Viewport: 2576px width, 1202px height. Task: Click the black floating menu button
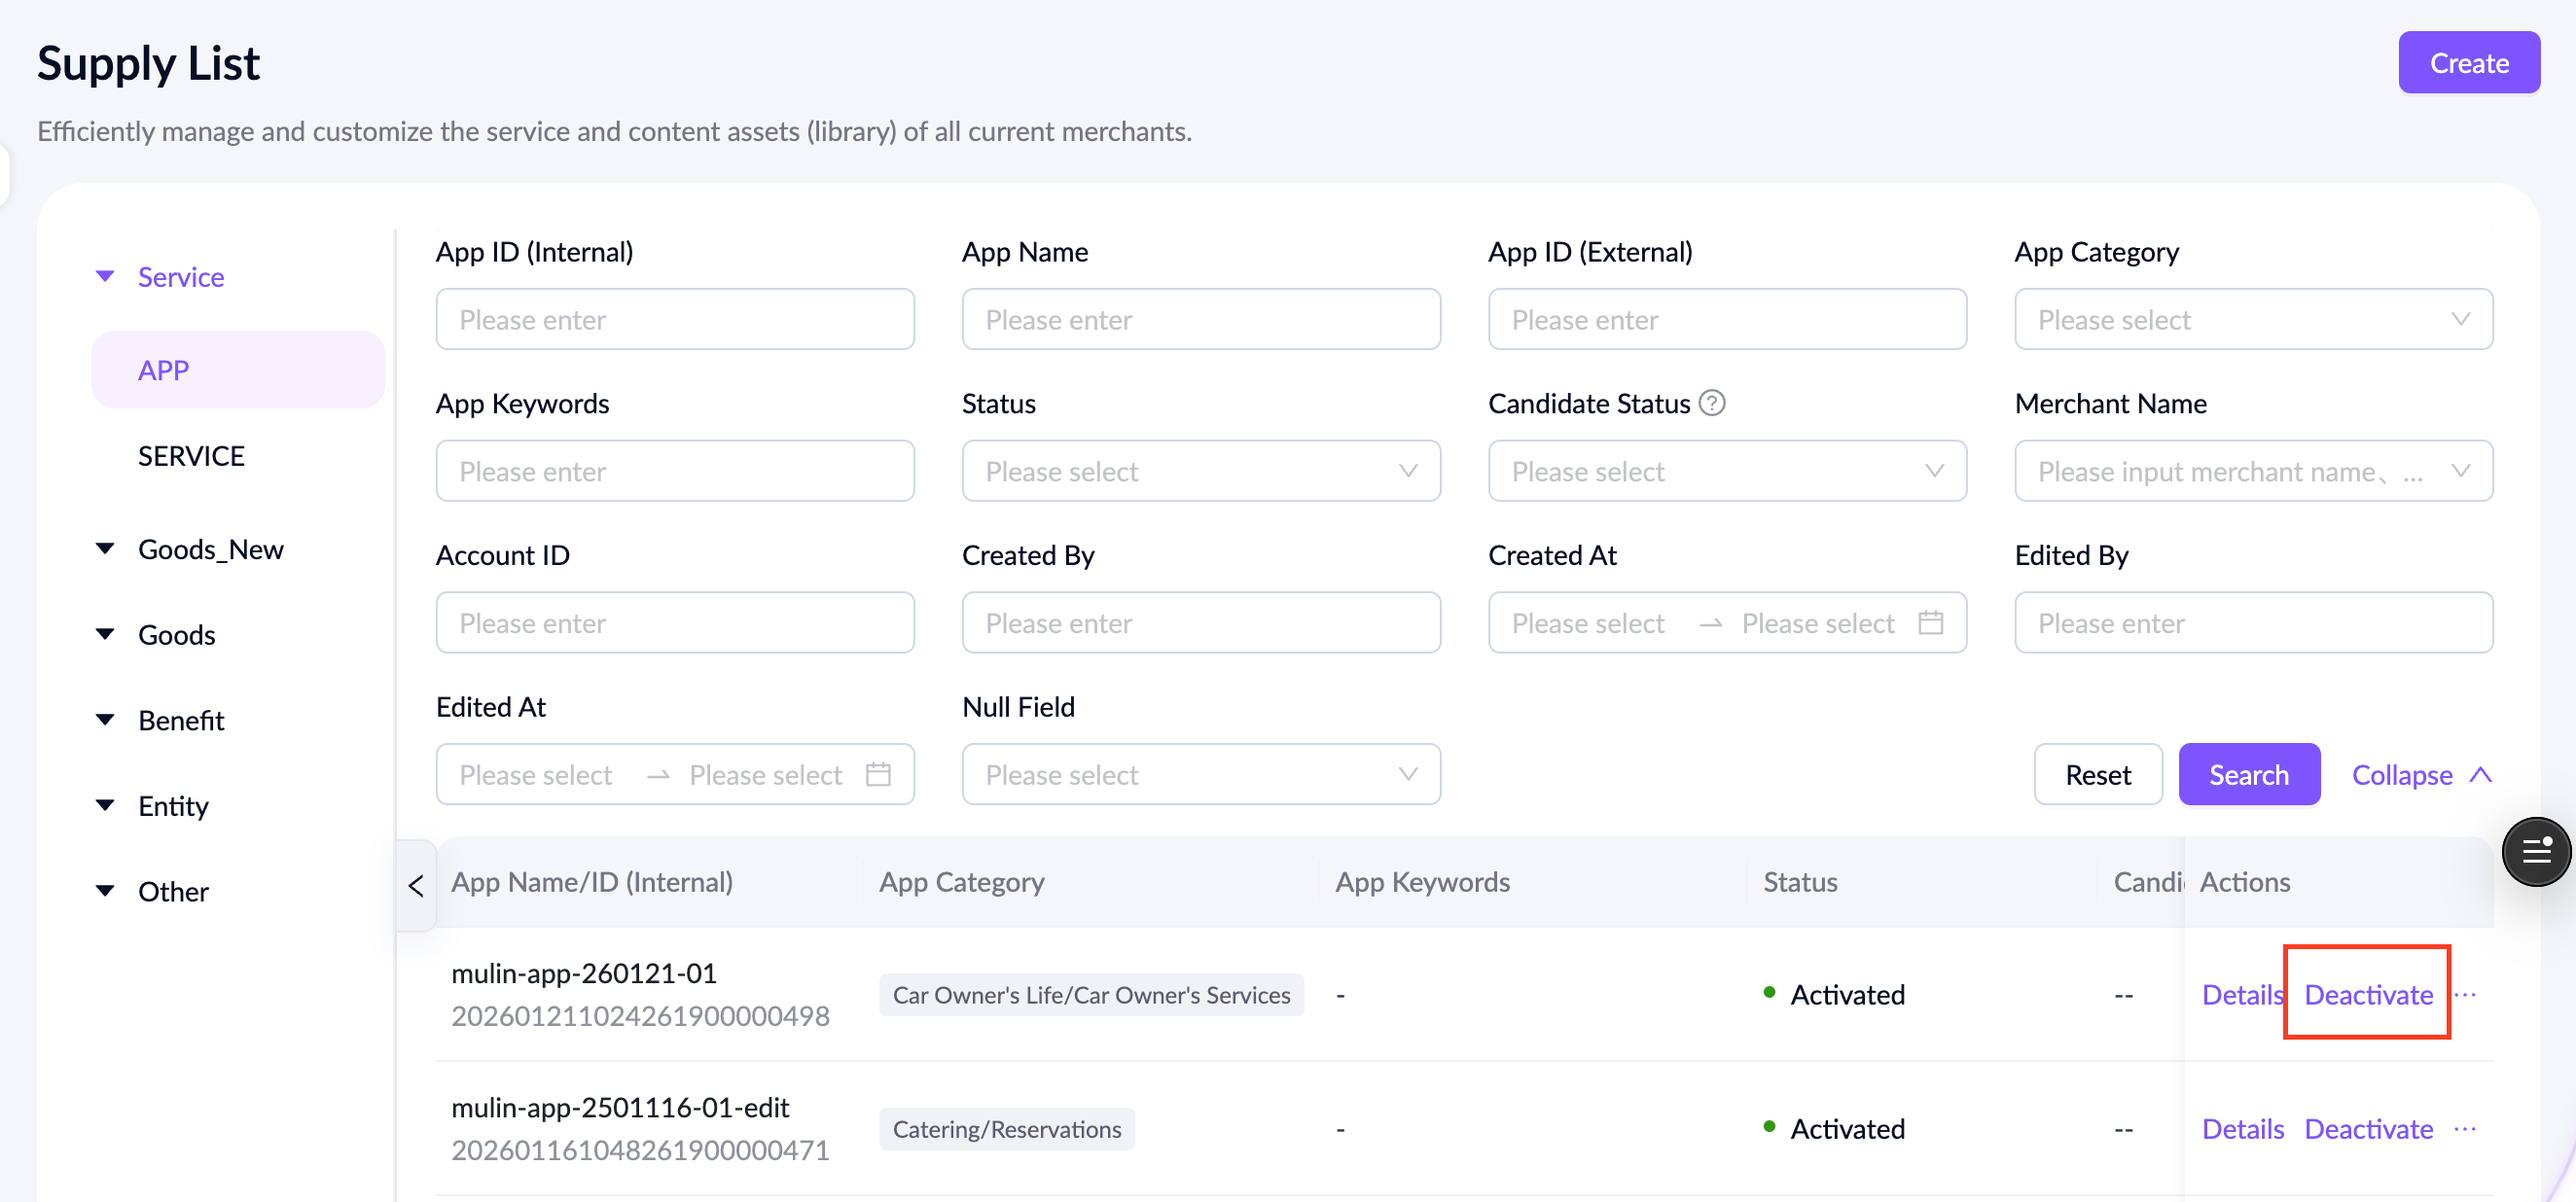coord(2535,851)
